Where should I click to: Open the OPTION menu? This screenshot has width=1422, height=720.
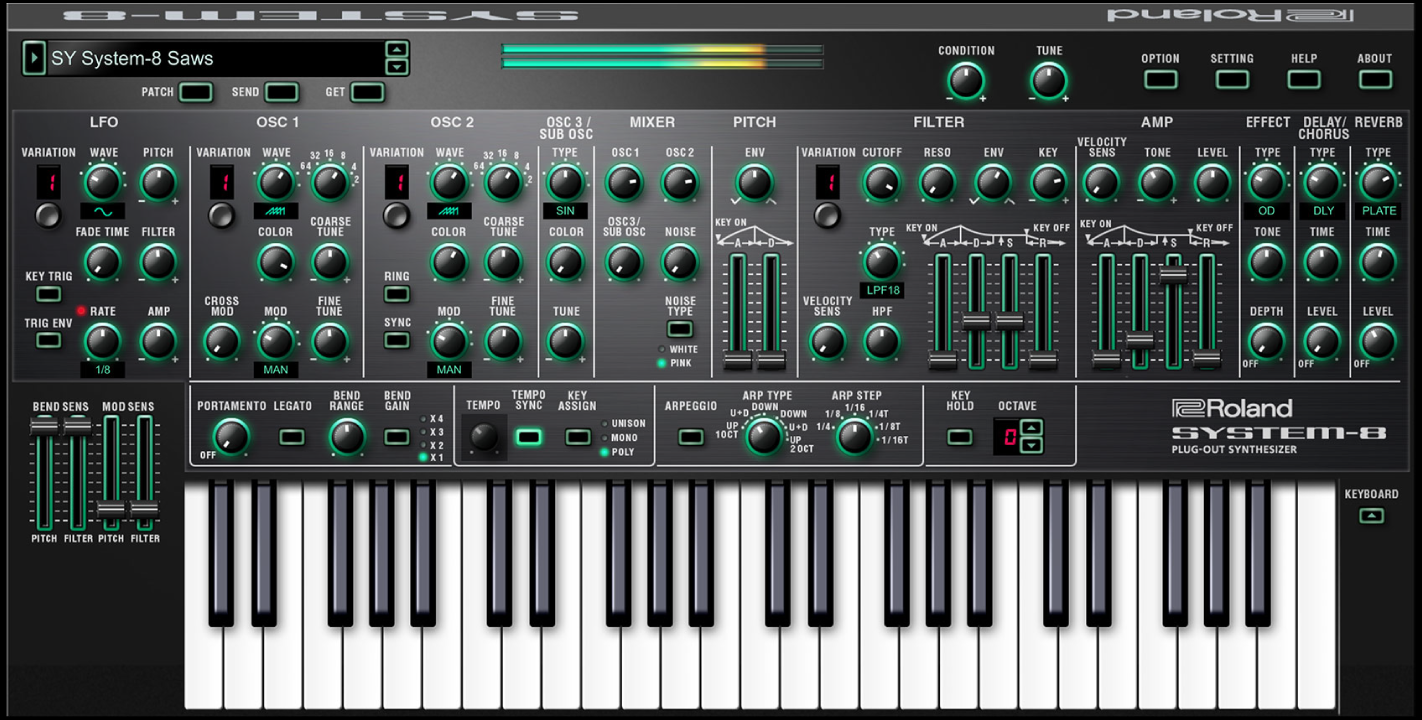pyautogui.click(x=1161, y=79)
